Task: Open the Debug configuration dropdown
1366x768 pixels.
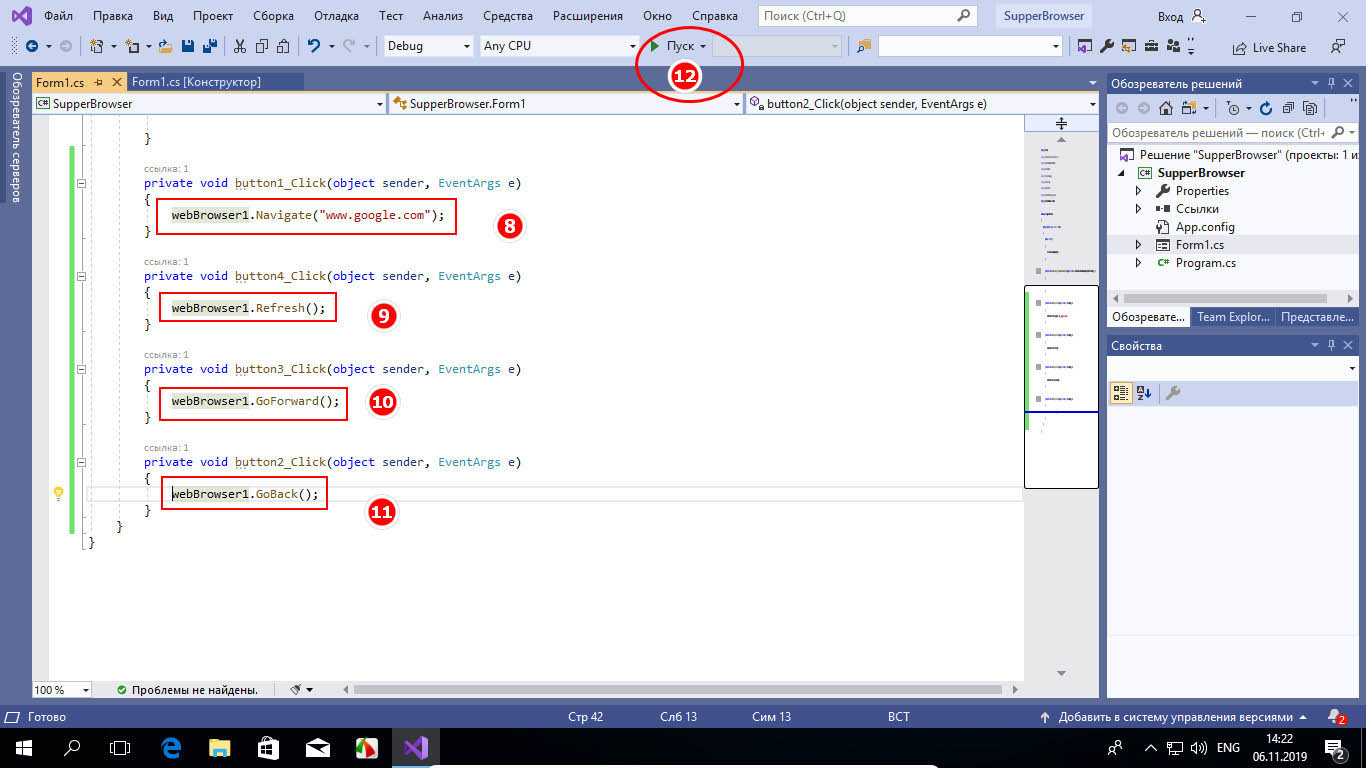Action: [x=467, y=46]
